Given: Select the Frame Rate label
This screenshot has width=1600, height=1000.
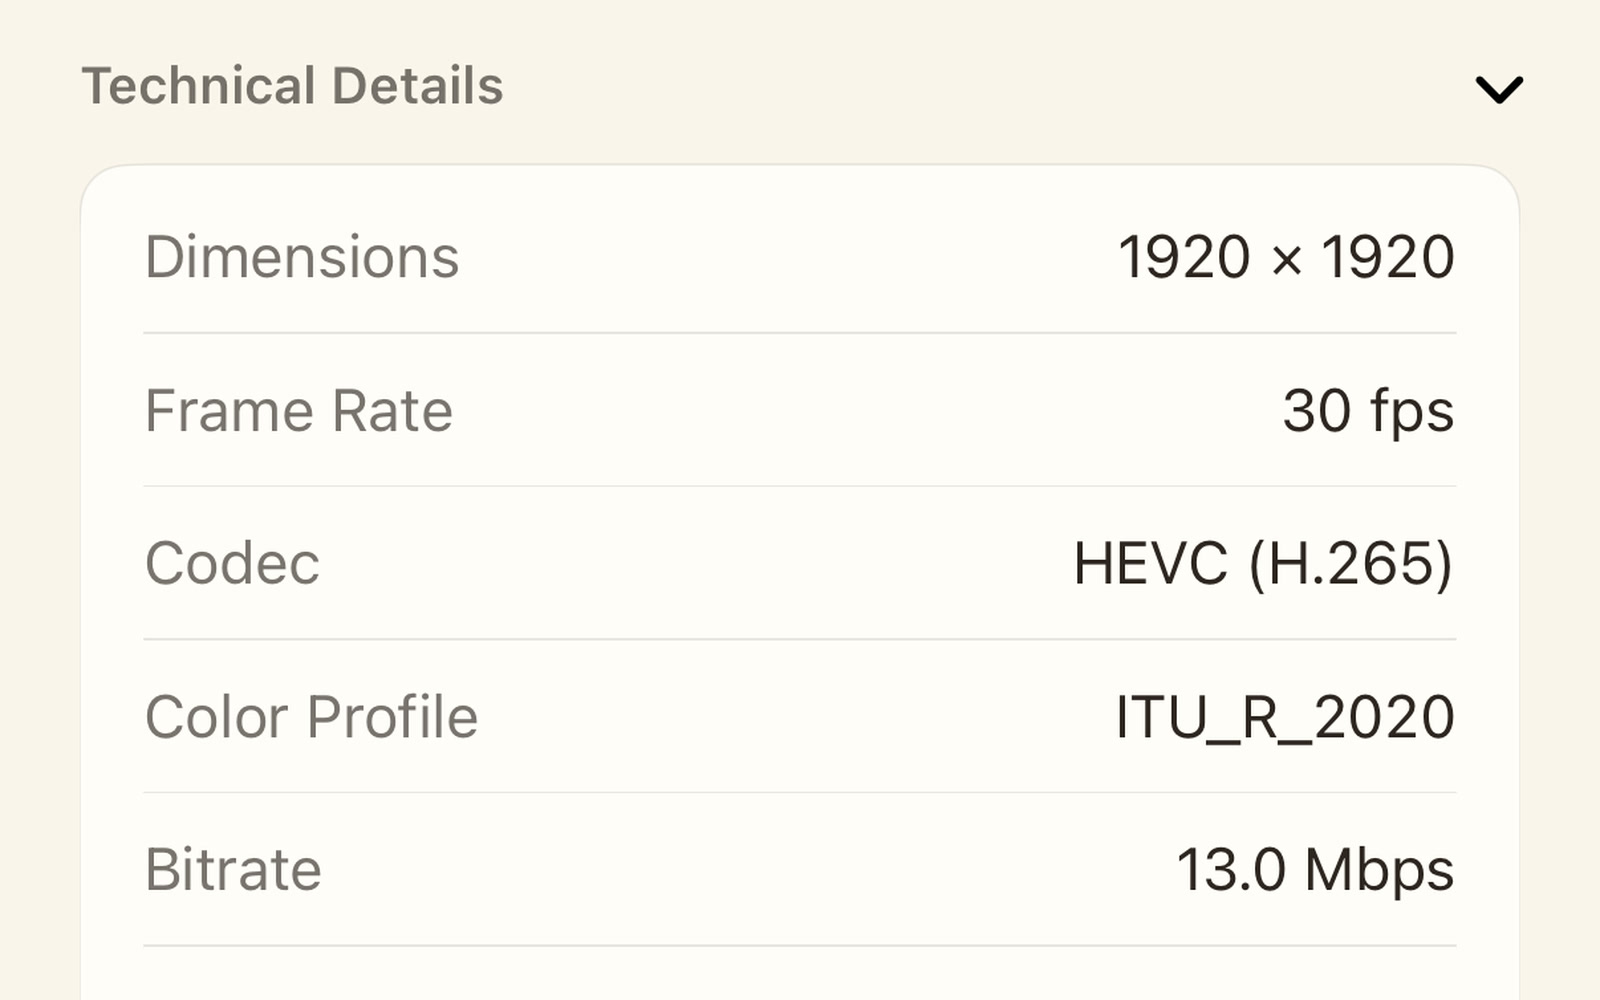Looking at the screenshot, I should point(299,410).
